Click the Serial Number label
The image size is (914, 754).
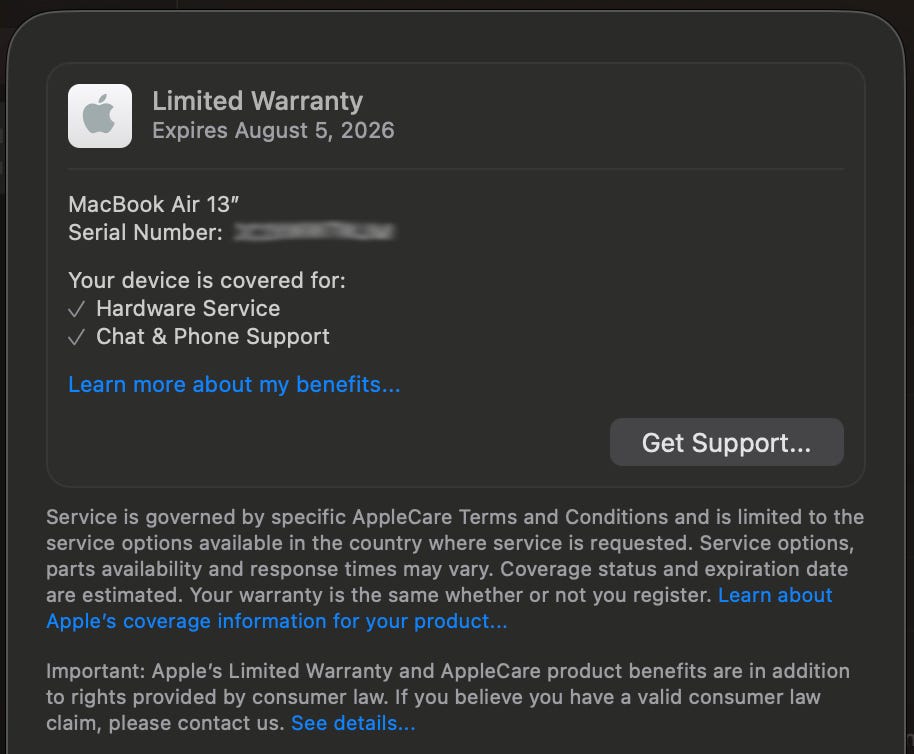[145, 233]
